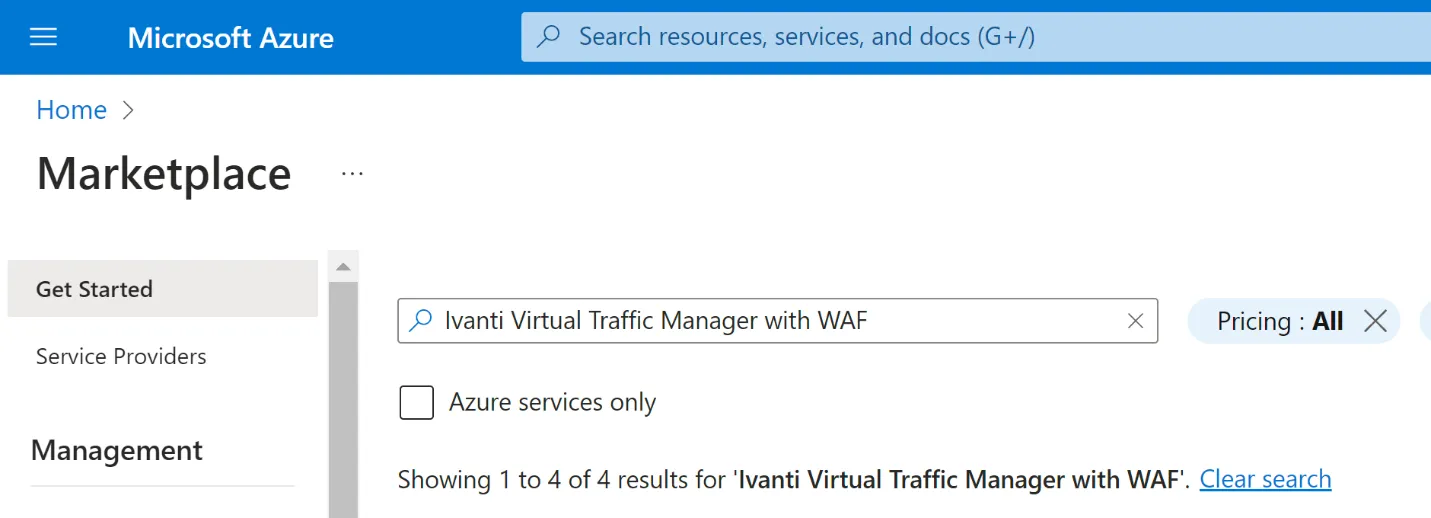Click the Management section heading
The width and height of the screenshot is (1431, 518).
click(x=117, y=450)
